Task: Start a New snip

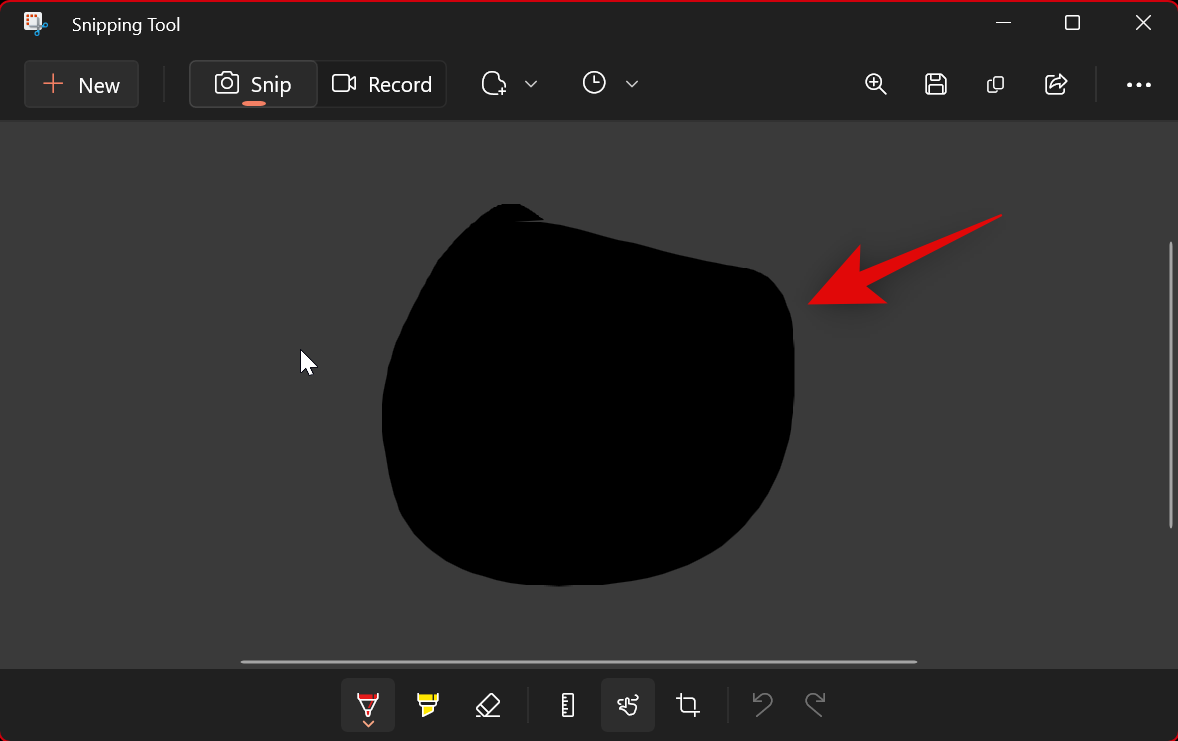Action: [81, 84]
